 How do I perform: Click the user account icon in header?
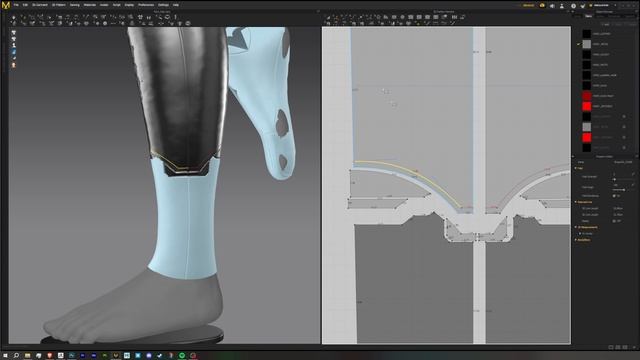tap(562, 6)
